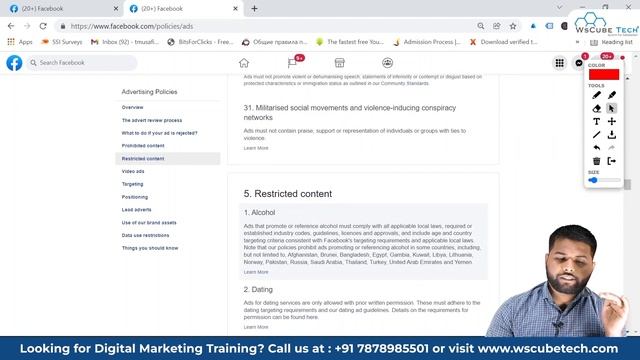Select Things you should know item

150,248
